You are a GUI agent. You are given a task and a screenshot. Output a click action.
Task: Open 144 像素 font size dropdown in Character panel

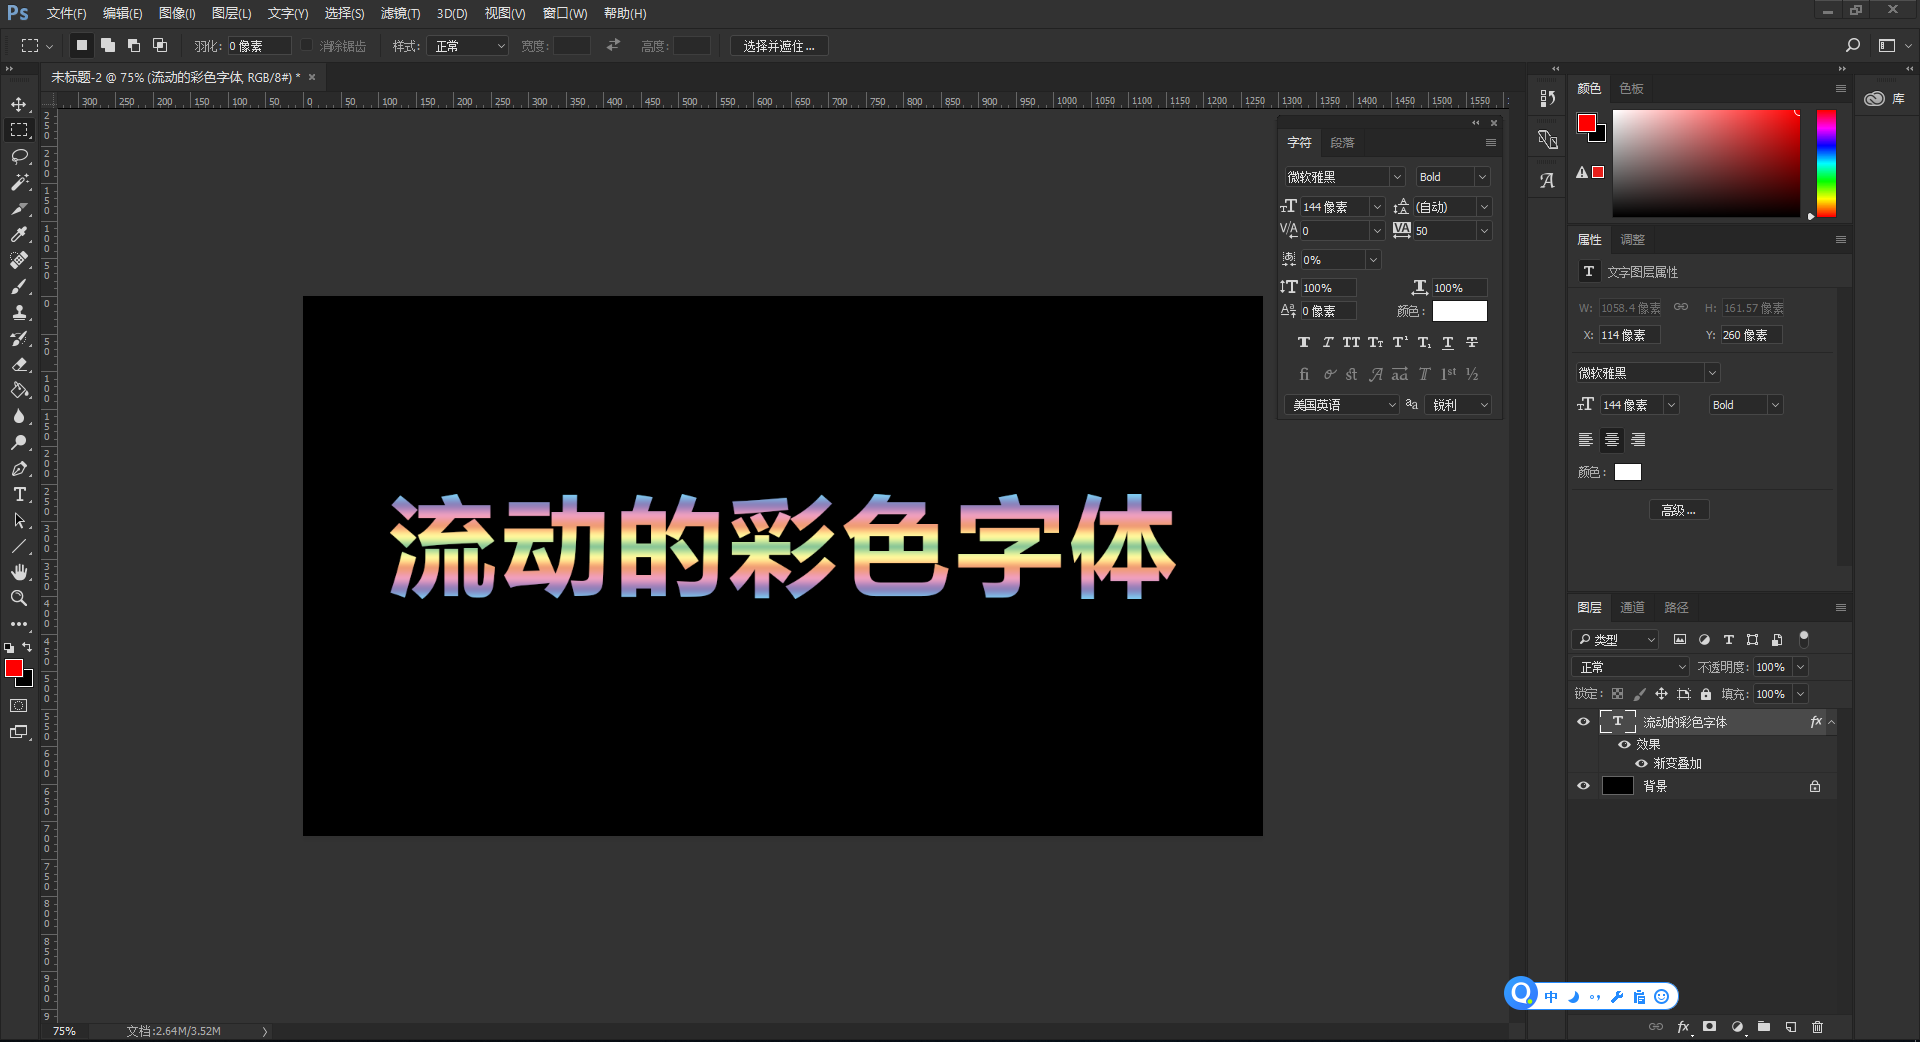pos(1377,207)
